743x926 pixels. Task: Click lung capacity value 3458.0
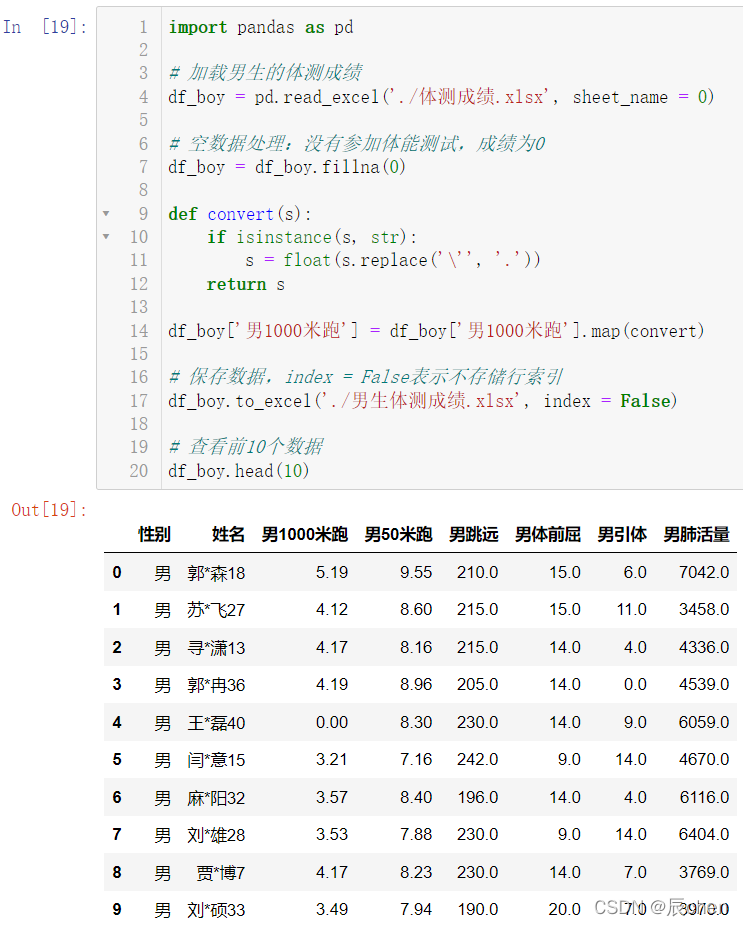pyautogui.click(x=704, y=609)
